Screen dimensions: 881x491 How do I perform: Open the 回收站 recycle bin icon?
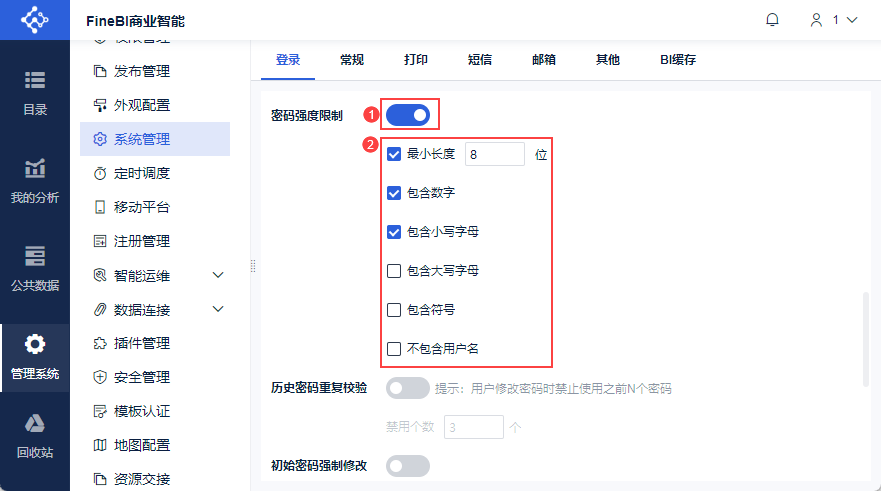(35, 435)
